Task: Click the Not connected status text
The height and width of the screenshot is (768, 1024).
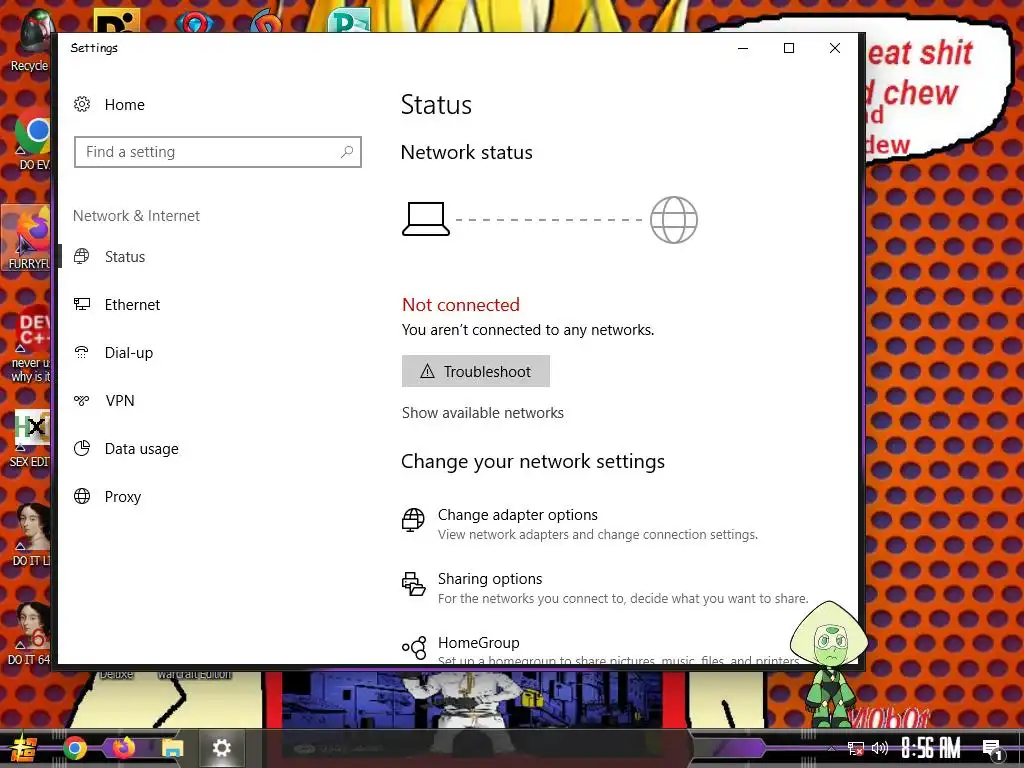Action: click(461, 304)
